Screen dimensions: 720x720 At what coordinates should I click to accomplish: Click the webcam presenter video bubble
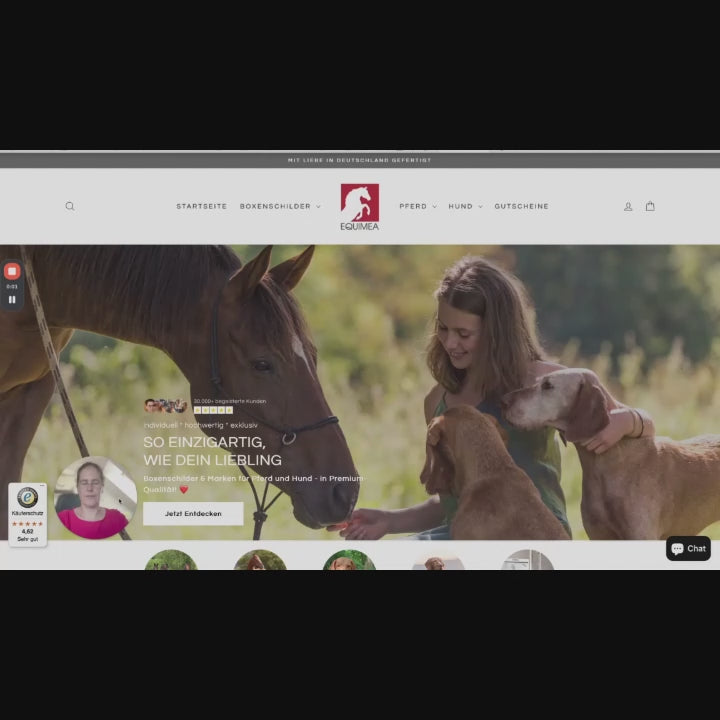94,497
